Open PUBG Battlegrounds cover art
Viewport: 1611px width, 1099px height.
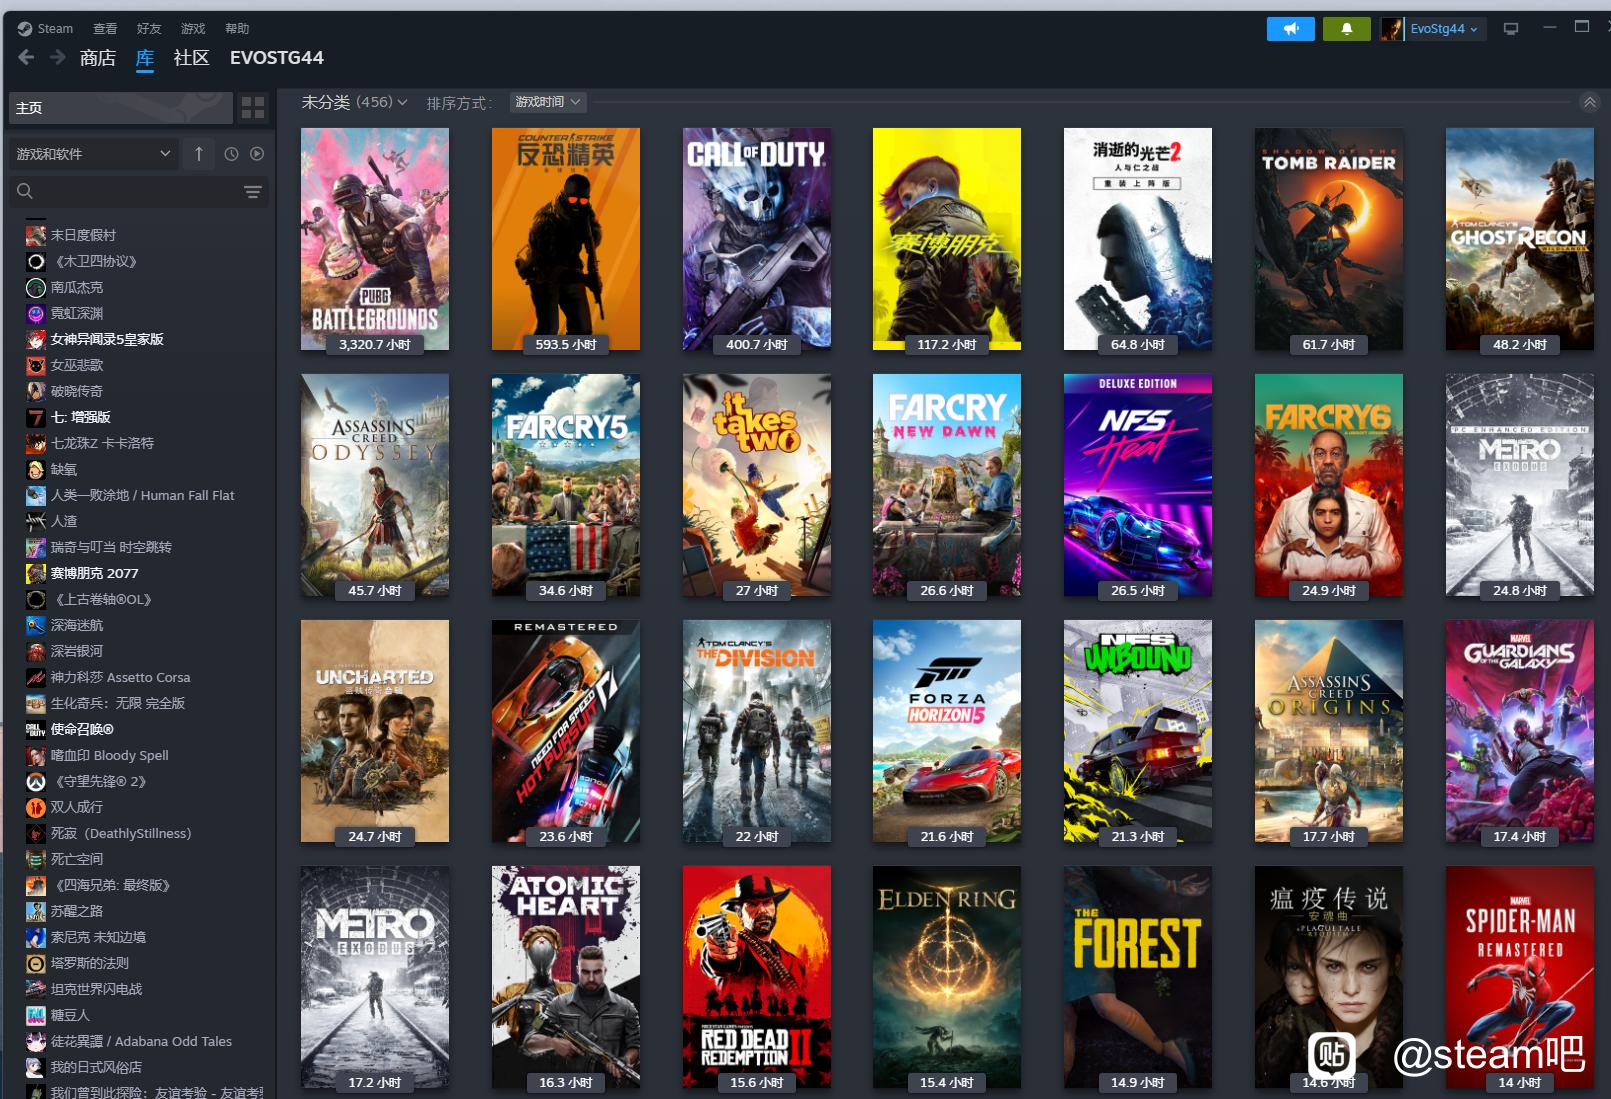(375, 239)
